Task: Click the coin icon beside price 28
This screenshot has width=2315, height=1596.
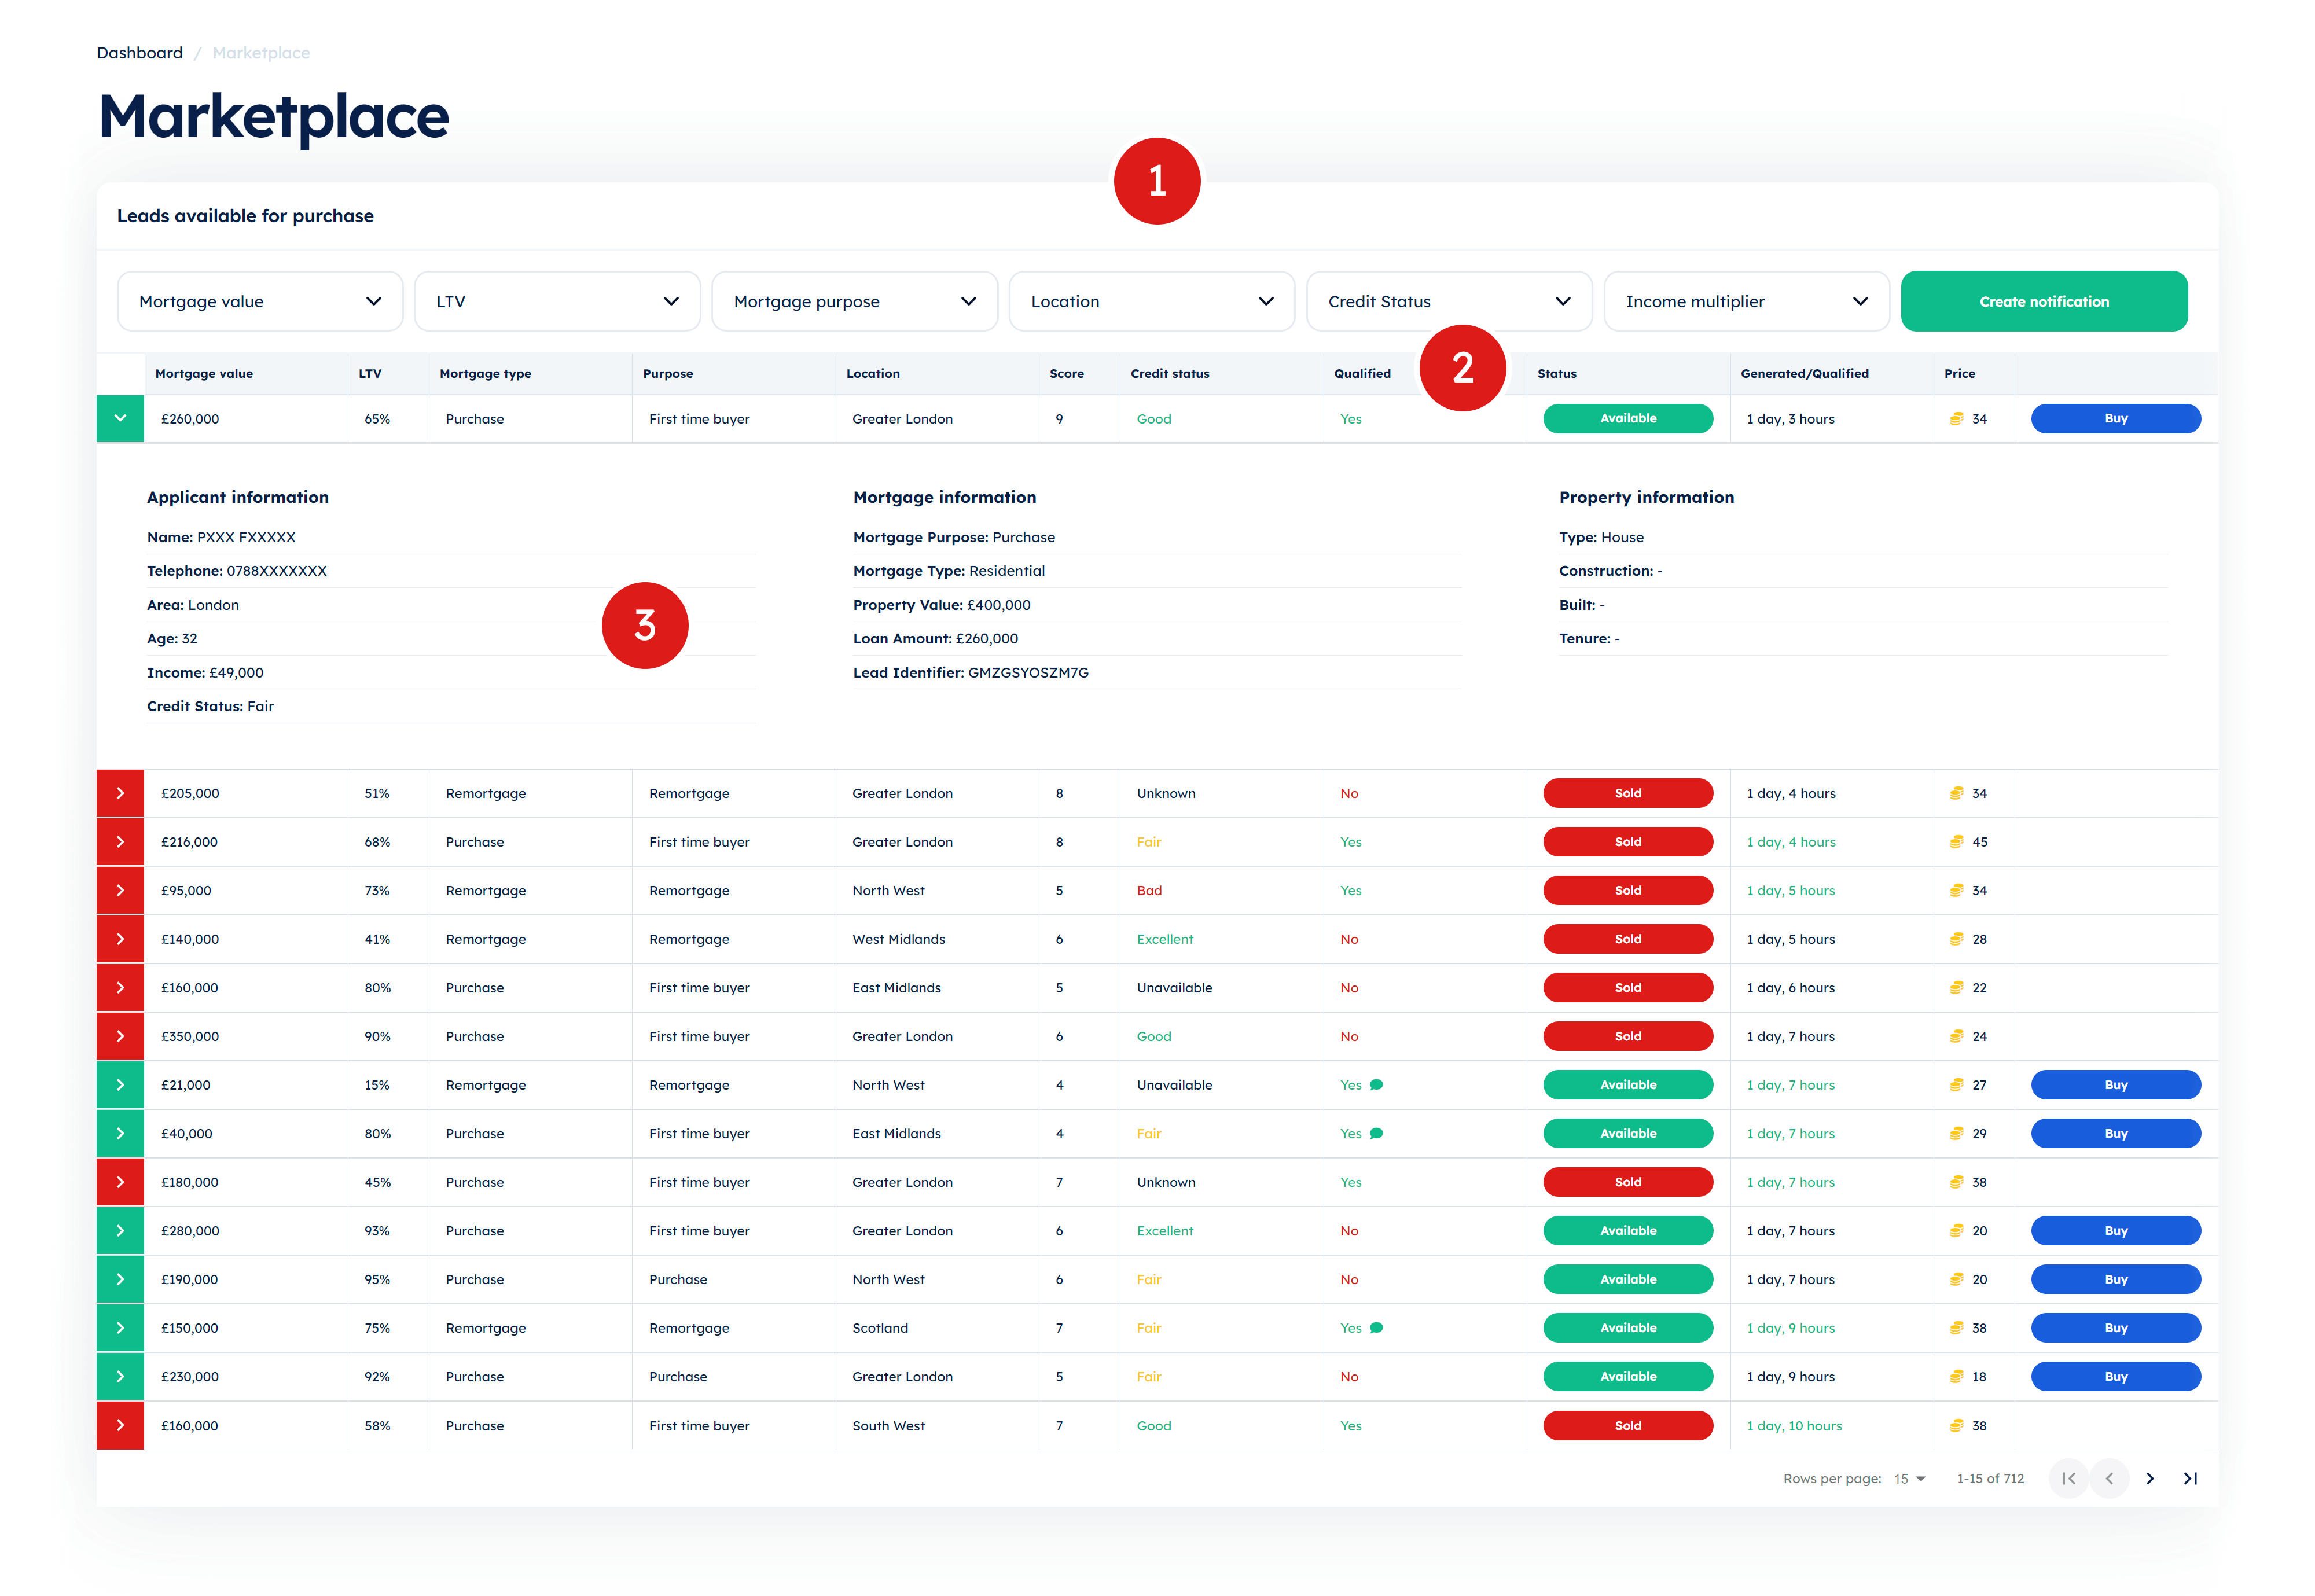Action: click(1956, 939)
